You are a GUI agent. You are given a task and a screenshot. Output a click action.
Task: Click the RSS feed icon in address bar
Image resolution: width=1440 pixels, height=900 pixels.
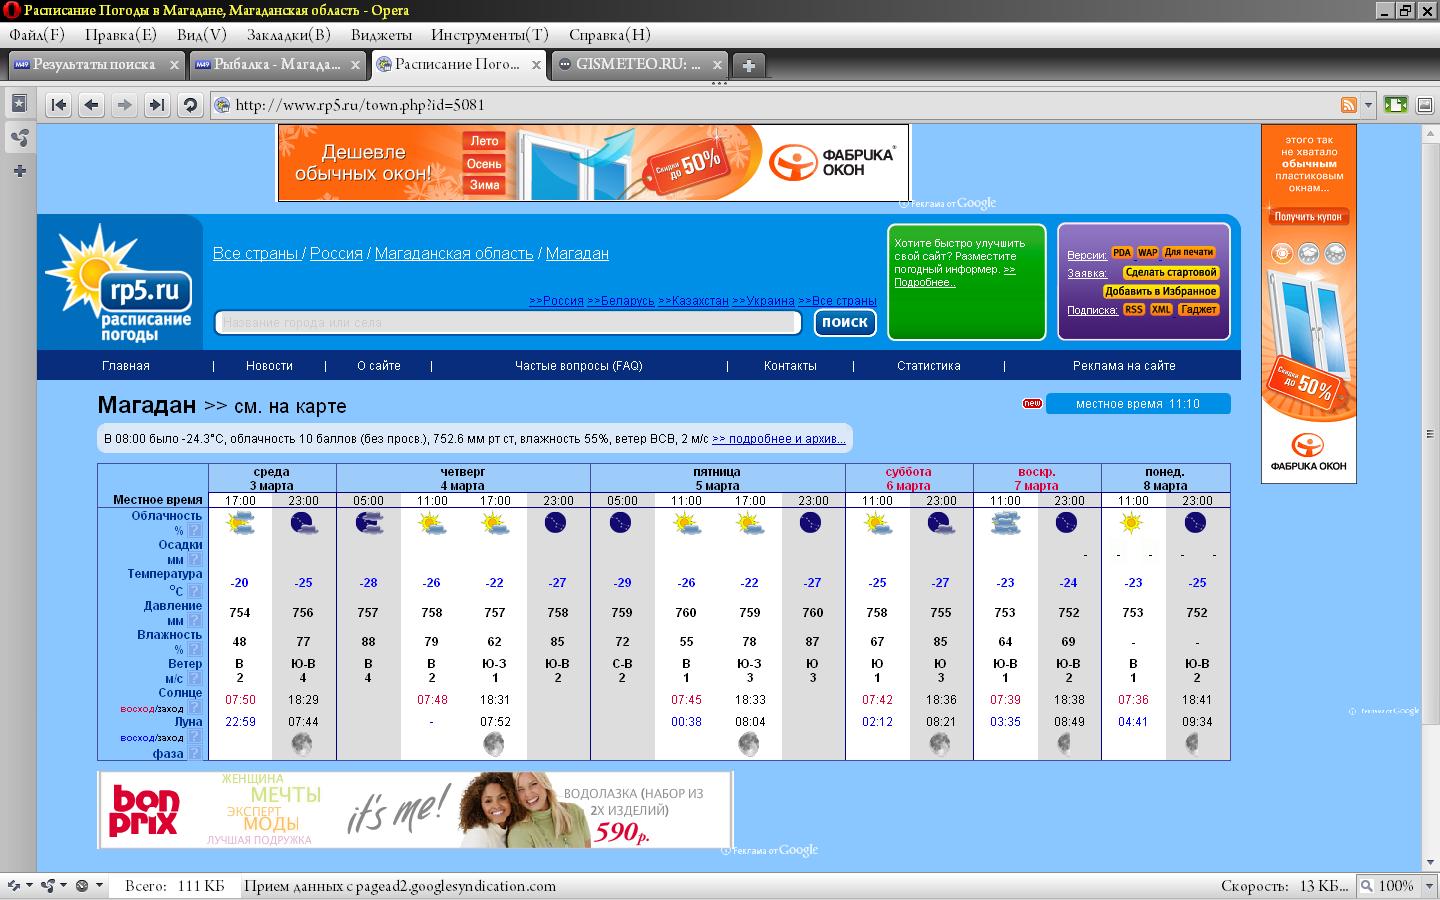(x=1348, y=105)
